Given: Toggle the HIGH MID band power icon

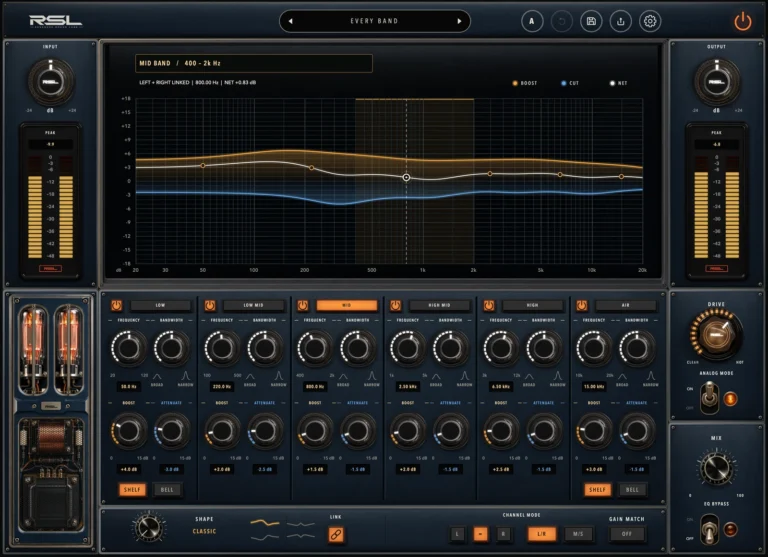Looking at the screenshot, I should click(x=396, y=306).
